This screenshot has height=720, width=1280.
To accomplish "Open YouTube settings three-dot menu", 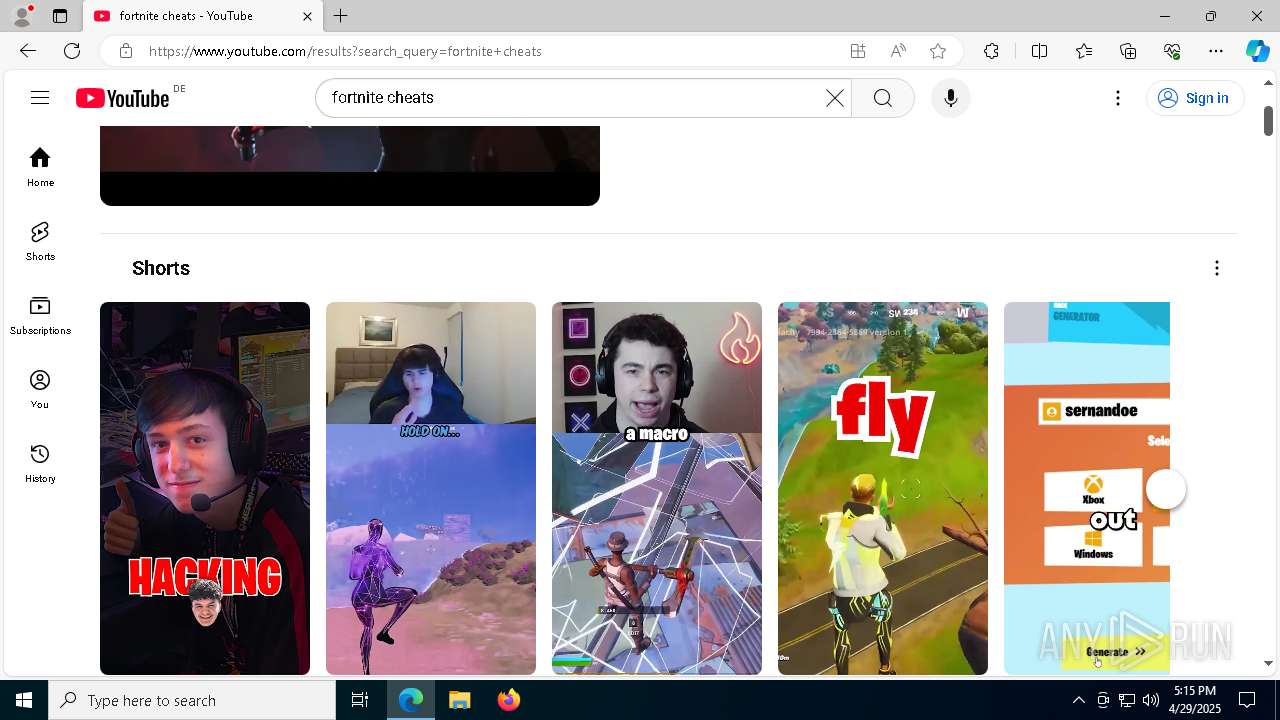I will coord(1118,98).
